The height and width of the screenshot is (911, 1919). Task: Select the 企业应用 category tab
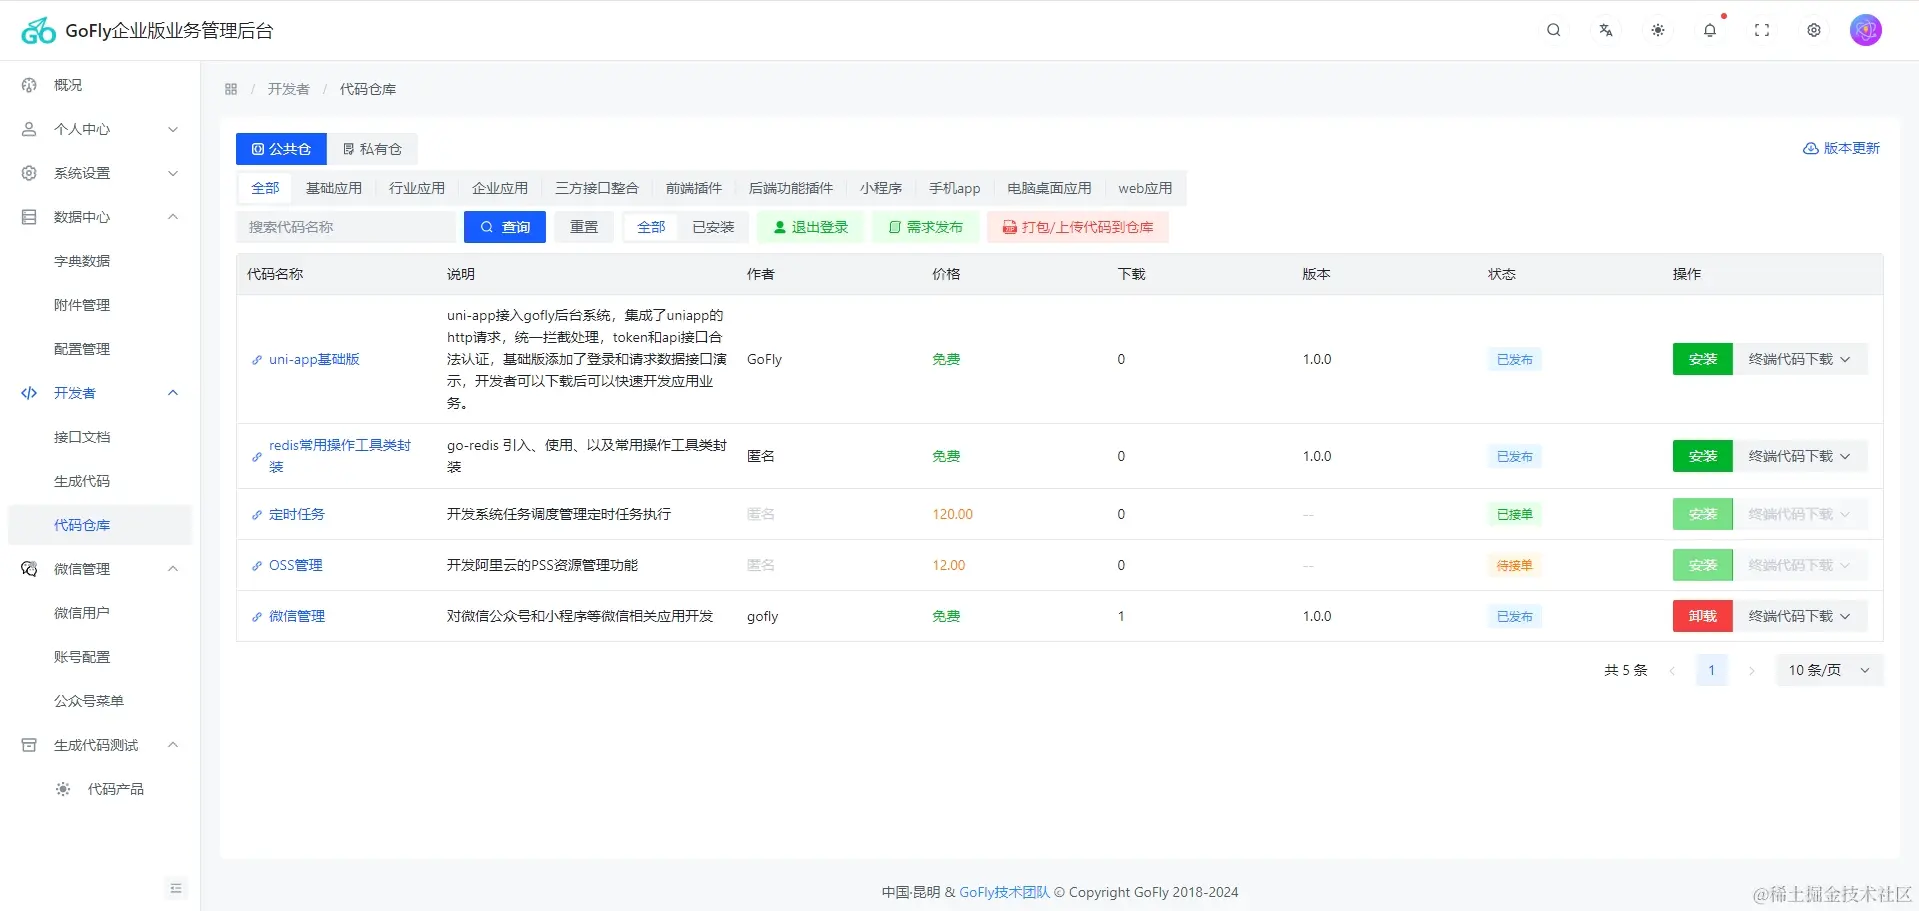pos(500,188)
